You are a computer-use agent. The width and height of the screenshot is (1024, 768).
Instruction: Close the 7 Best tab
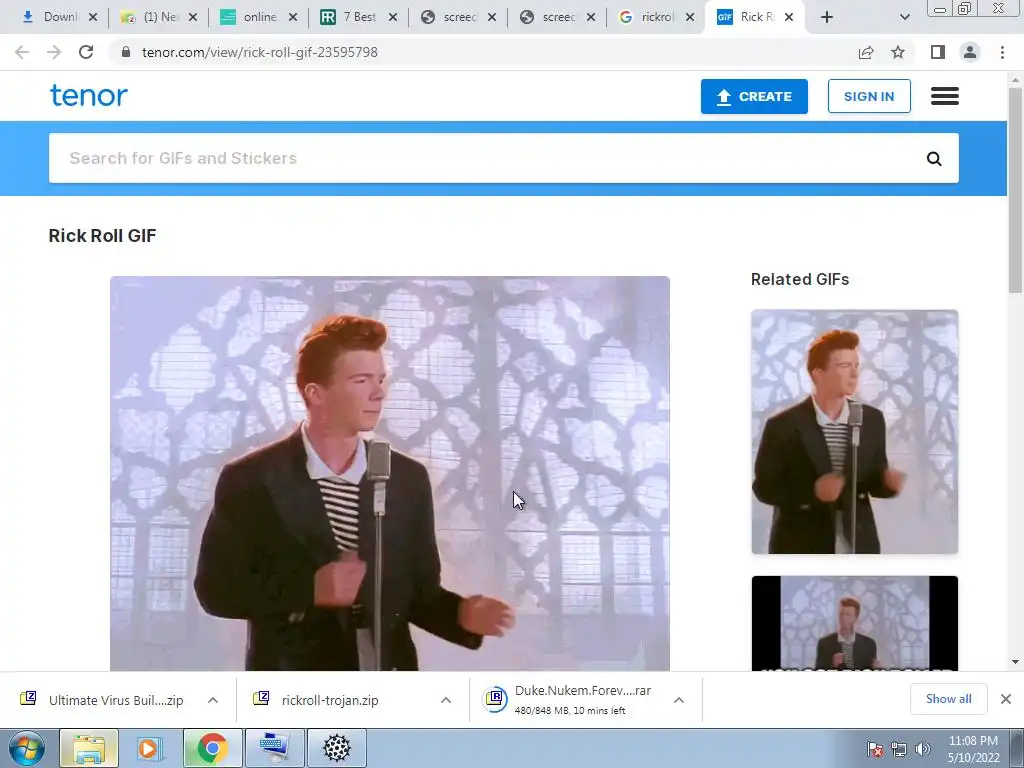pyautogui.click(x=392, y=17)
